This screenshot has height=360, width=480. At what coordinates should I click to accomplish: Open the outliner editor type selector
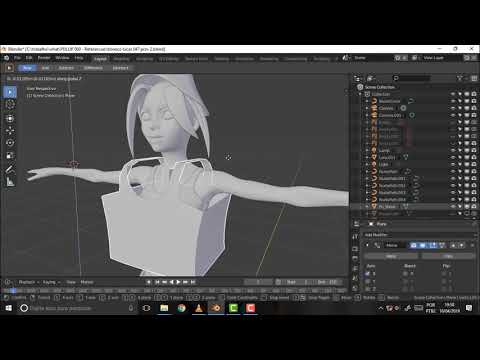pos(358,79)
